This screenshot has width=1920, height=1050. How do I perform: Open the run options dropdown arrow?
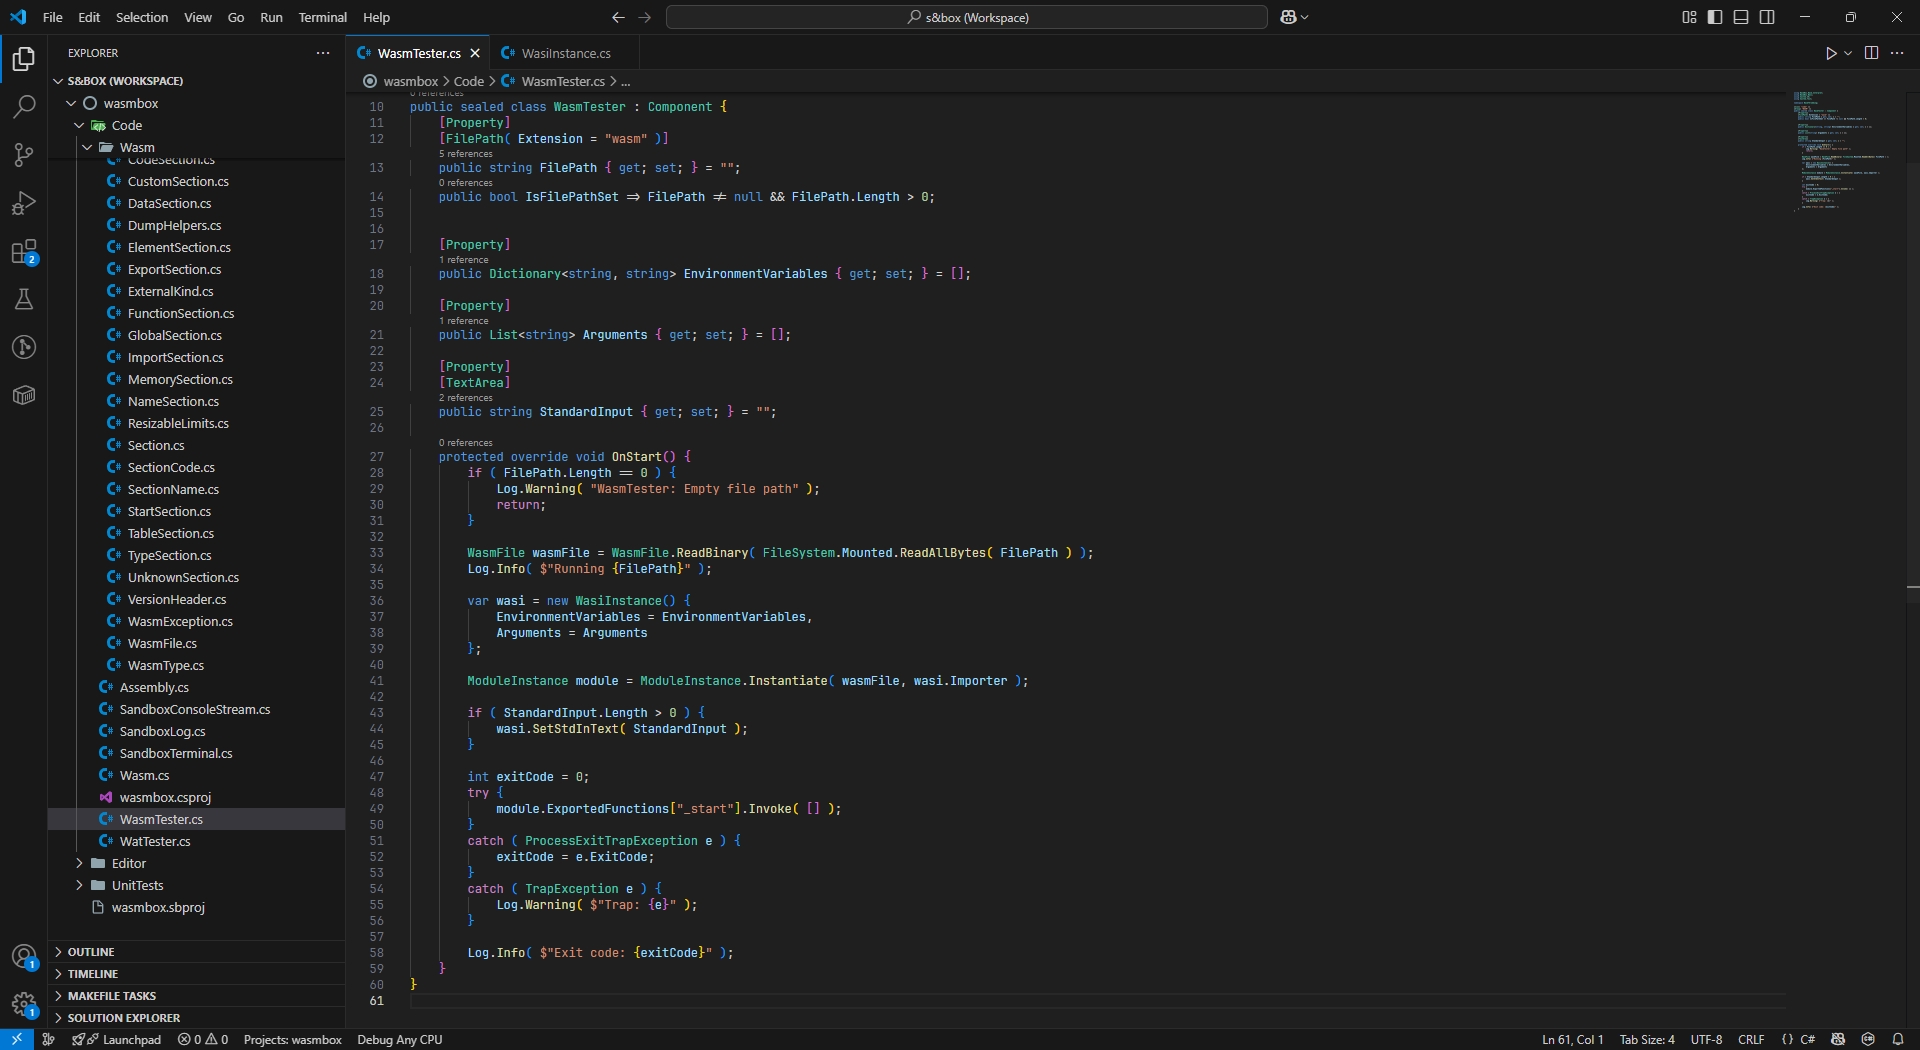(1848, 53)
